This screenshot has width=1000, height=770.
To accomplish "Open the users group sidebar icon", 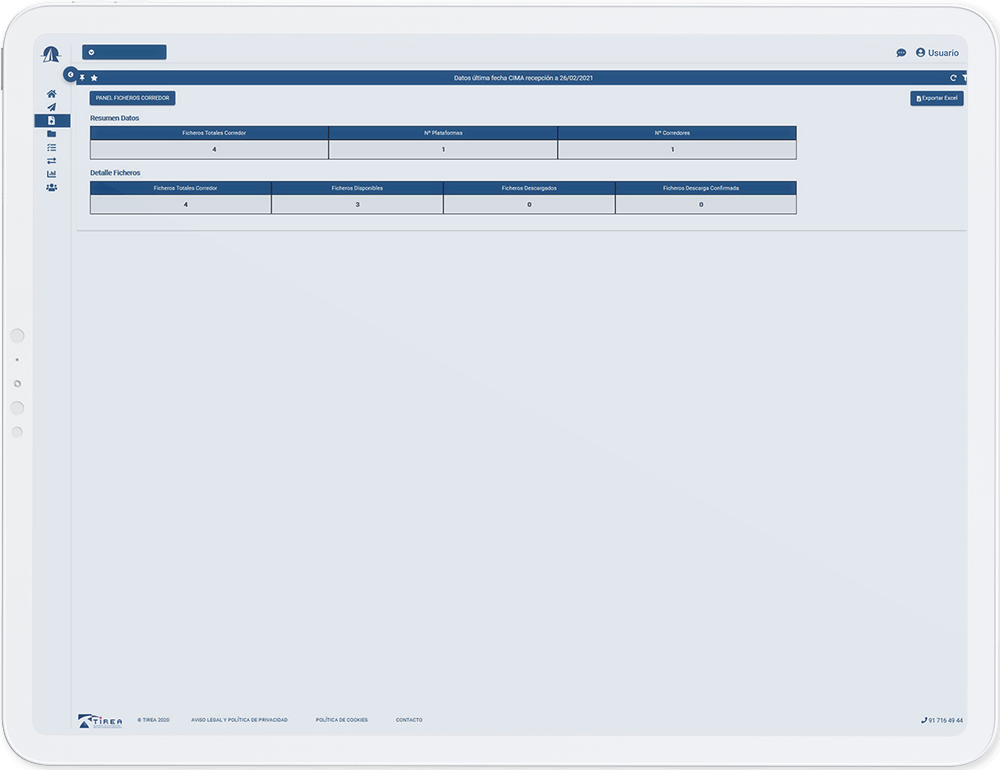I will [51, 187].
